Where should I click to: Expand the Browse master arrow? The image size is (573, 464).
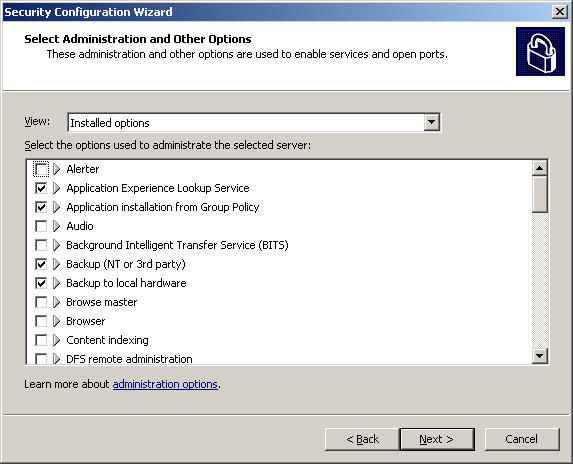pyautogui.click(x=56, y=302)
